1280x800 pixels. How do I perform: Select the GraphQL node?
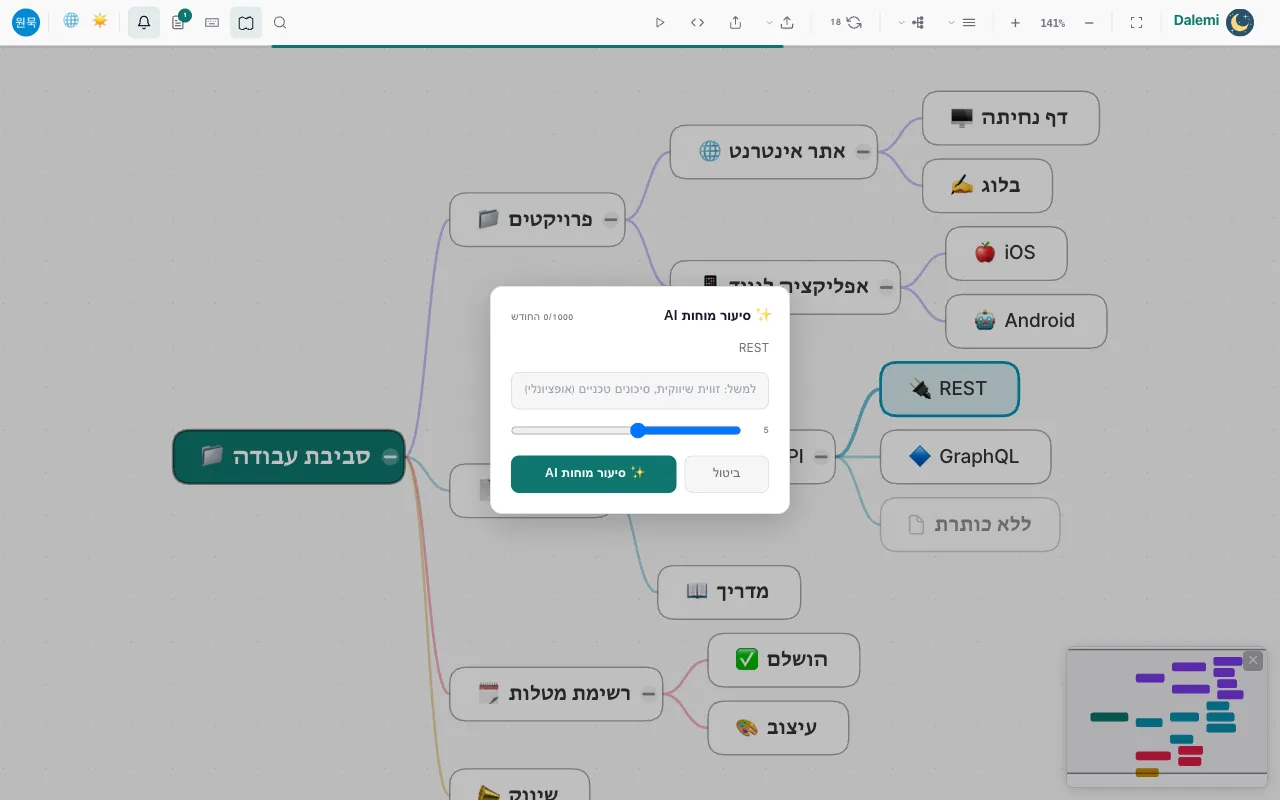(965, 457)
